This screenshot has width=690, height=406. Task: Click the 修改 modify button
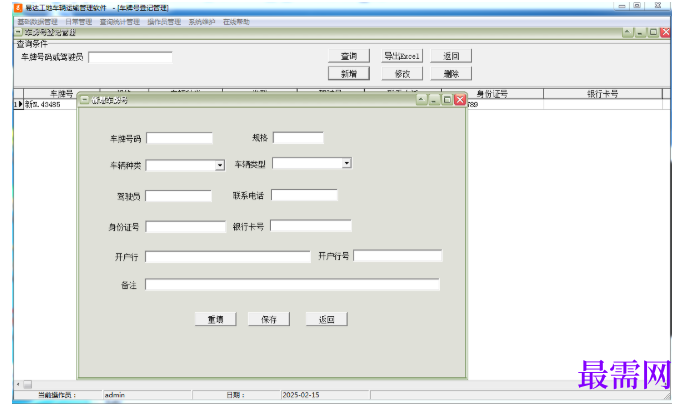pos(402,73)
